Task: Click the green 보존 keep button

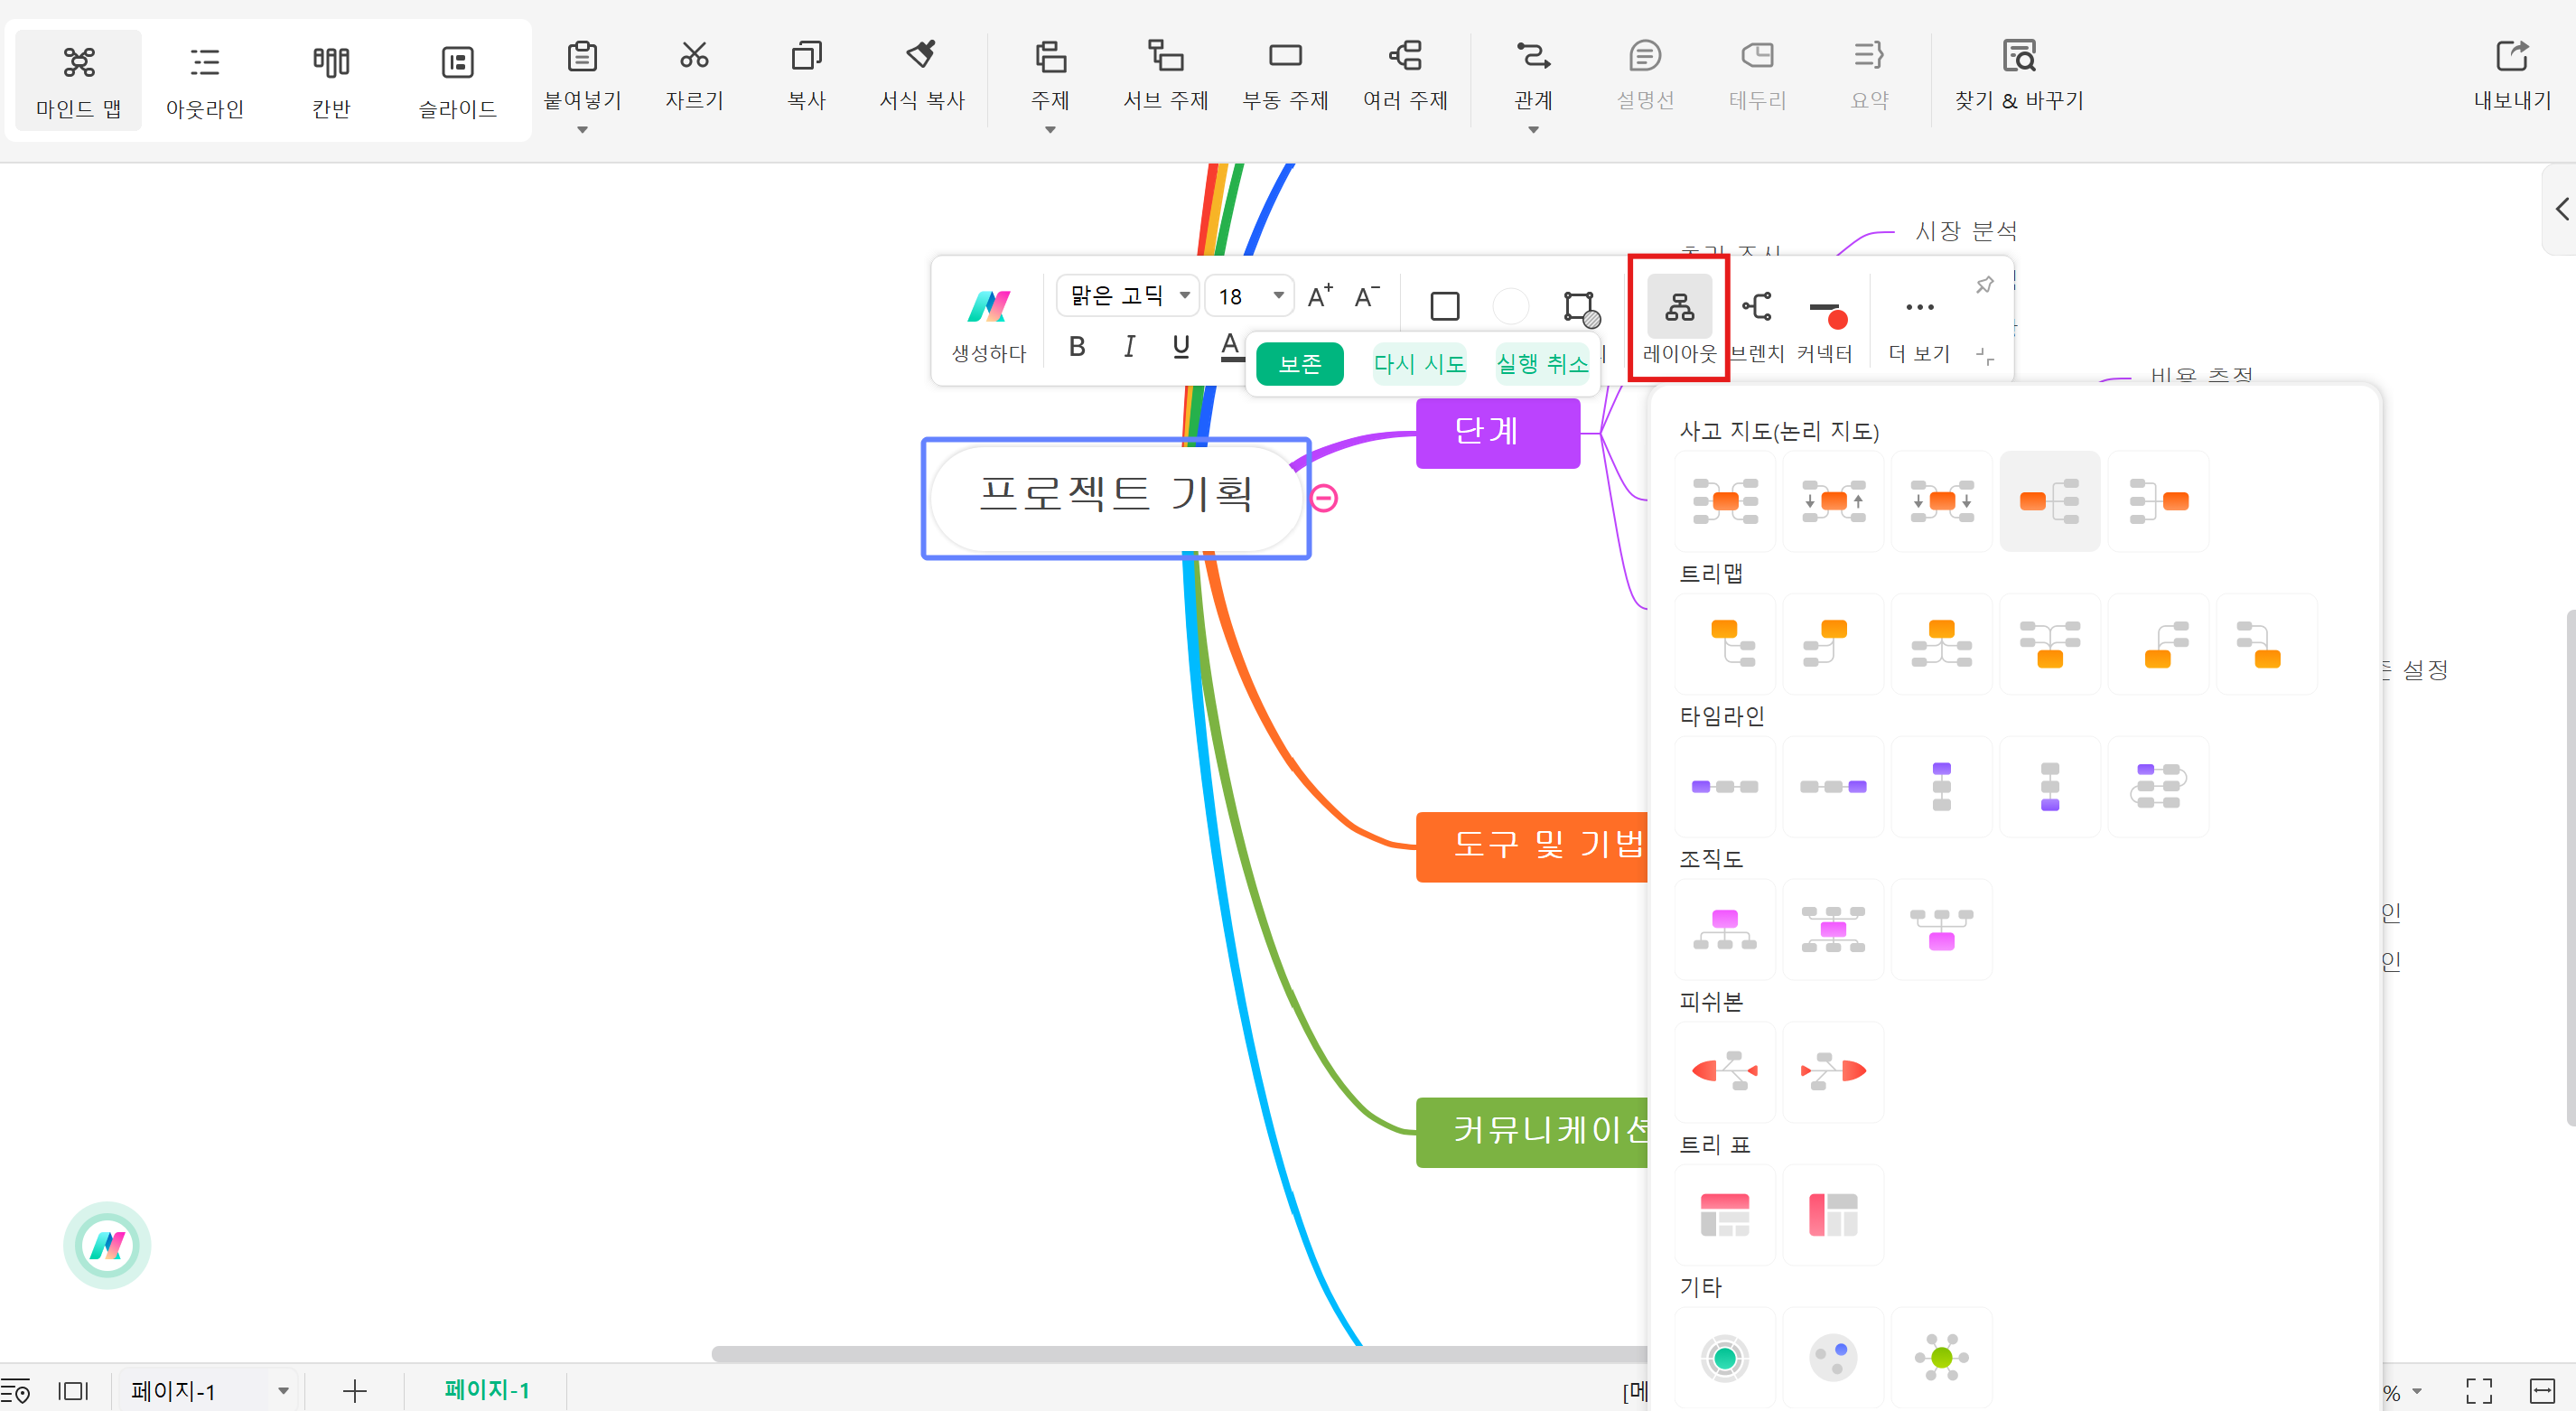Action: (x=1299, y=364)
